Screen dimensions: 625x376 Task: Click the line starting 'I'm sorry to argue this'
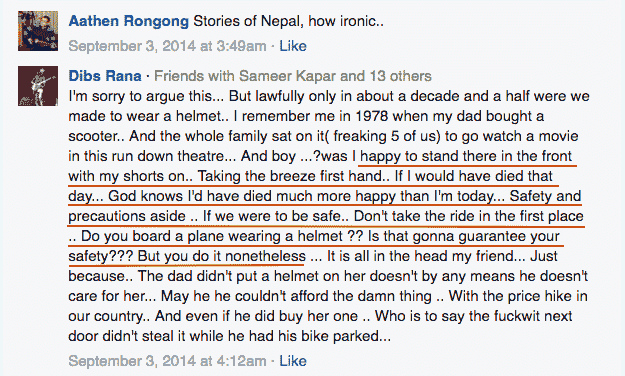pos(329,96)
